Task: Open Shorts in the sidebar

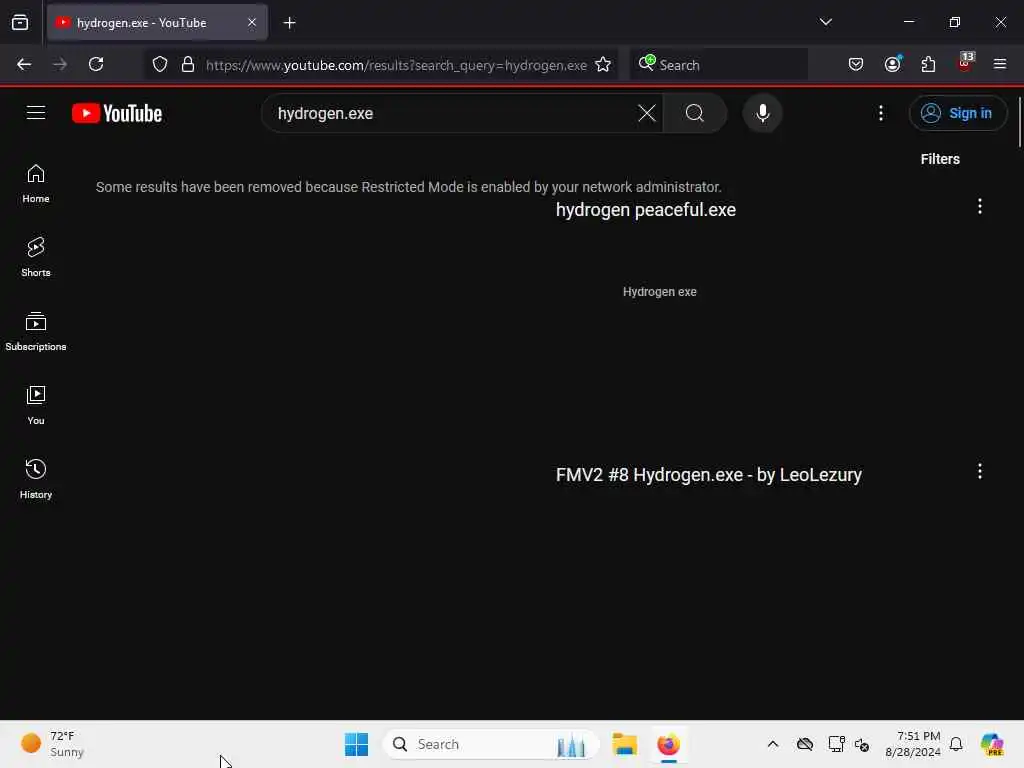Action: (x=36, y=257)
